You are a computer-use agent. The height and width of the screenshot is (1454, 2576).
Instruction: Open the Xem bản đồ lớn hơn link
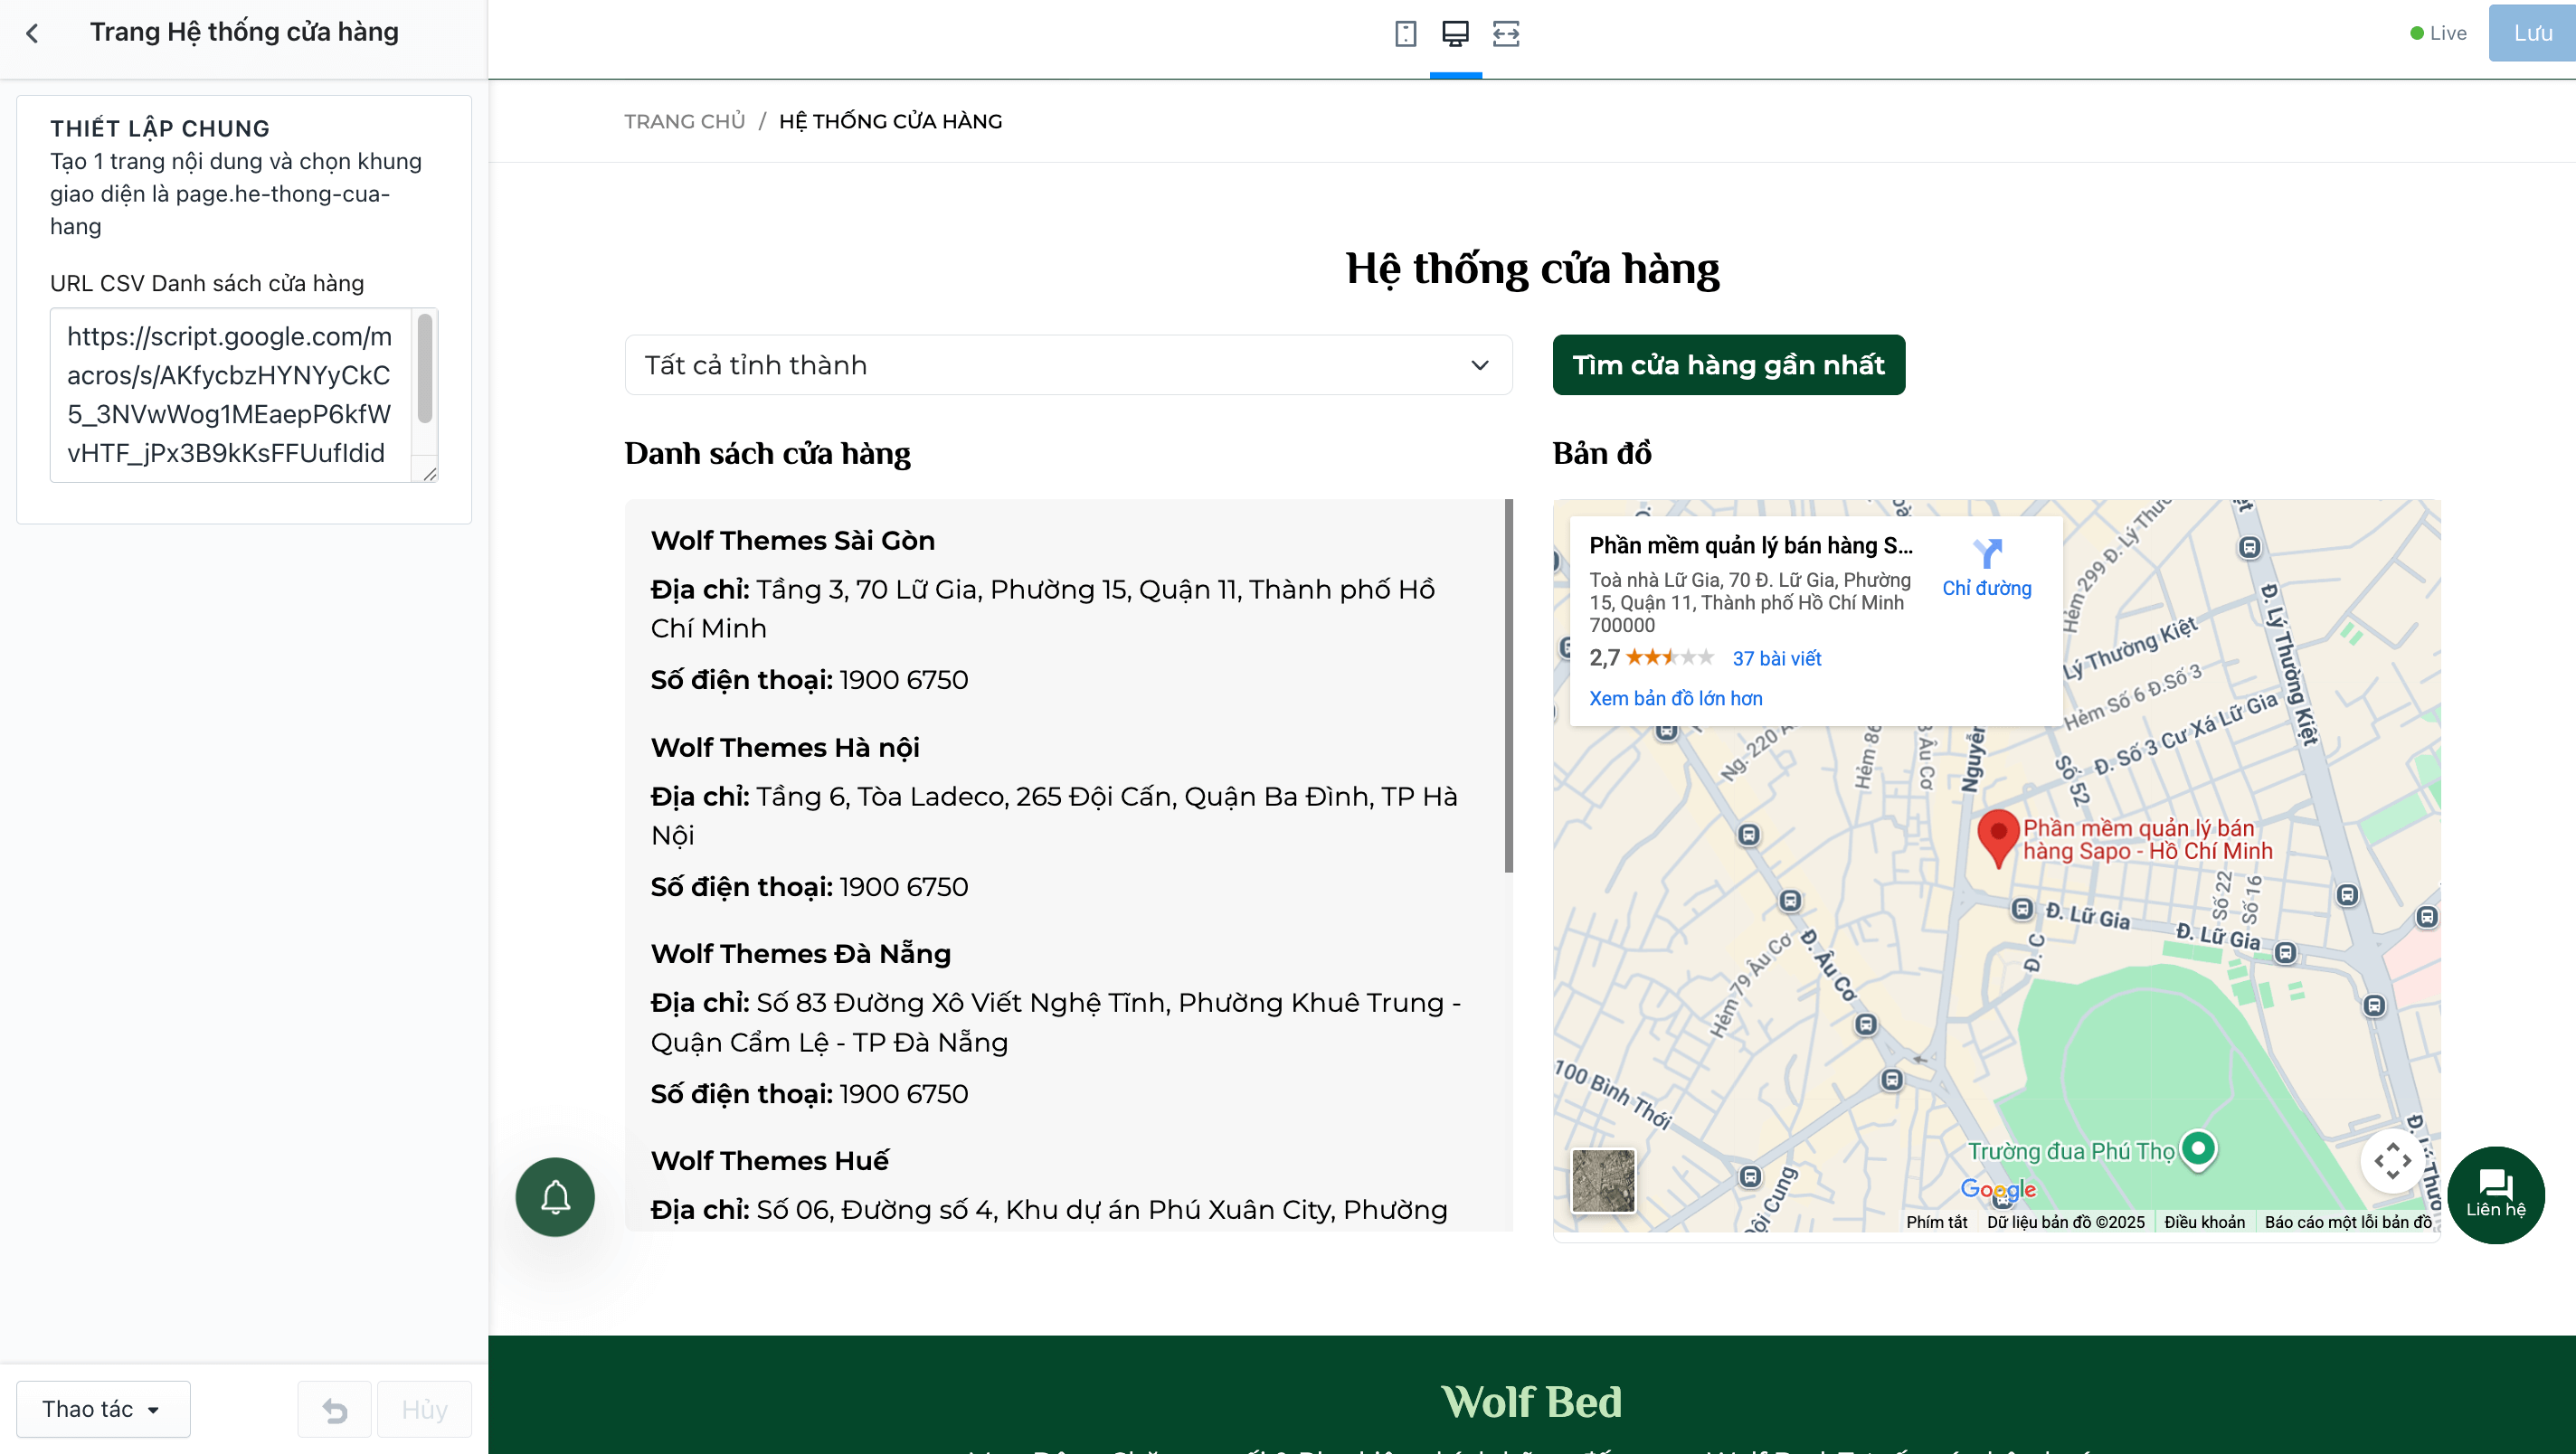point(1675,698)
